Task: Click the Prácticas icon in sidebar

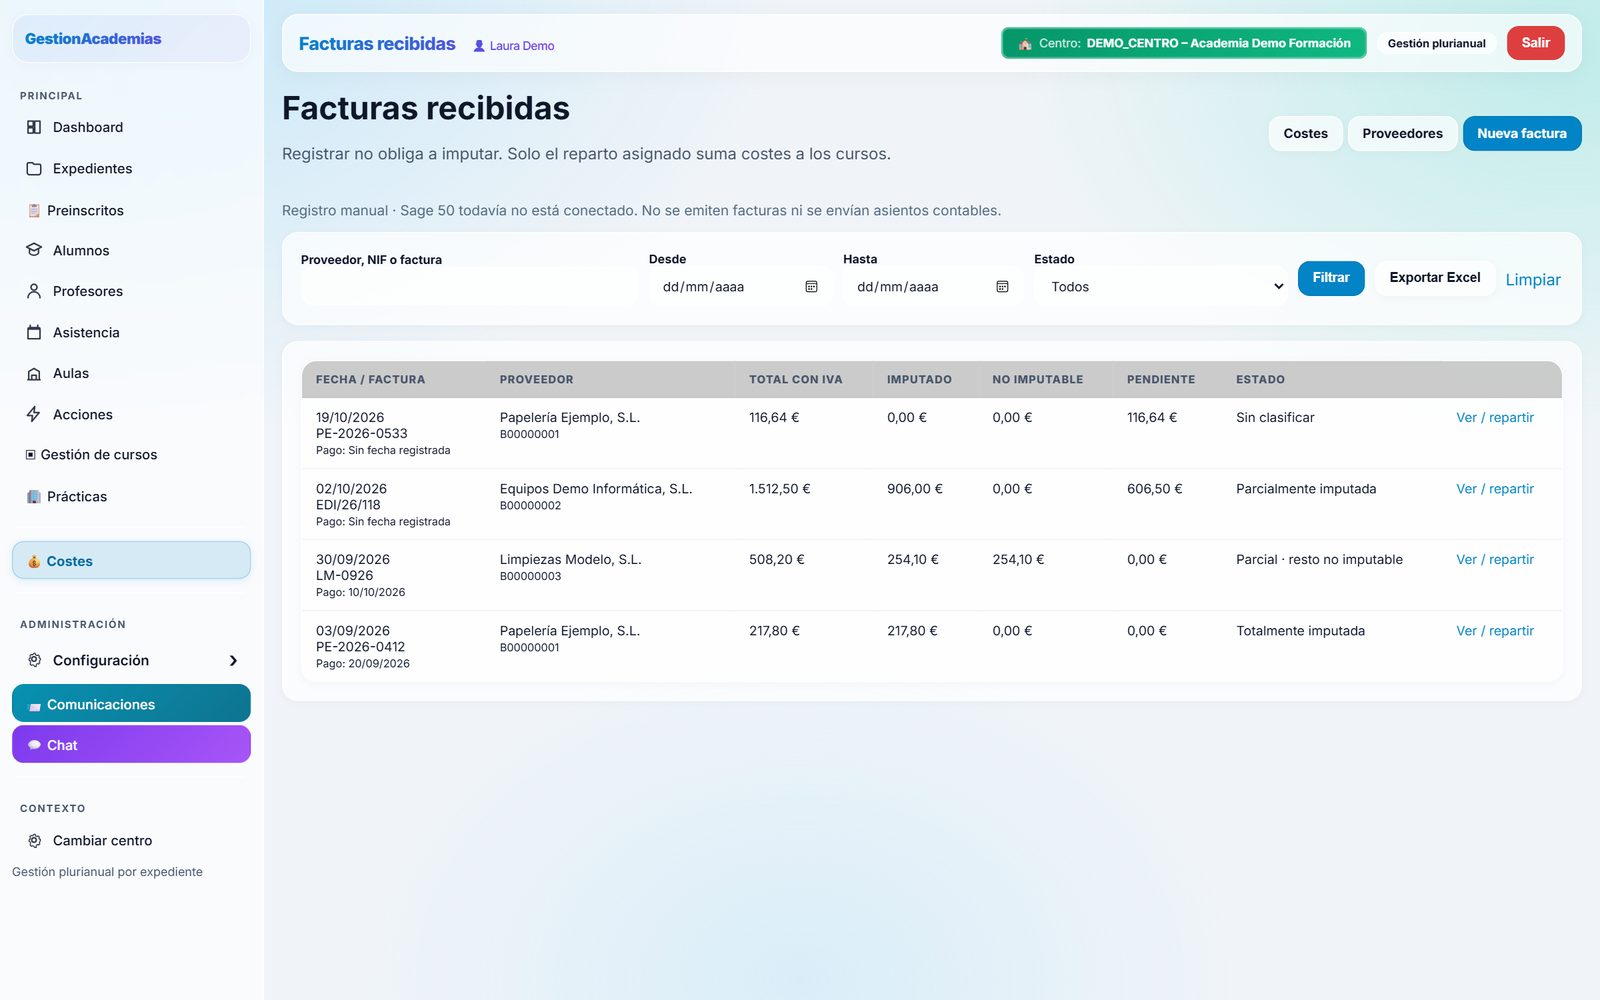Action: (34, 496)
